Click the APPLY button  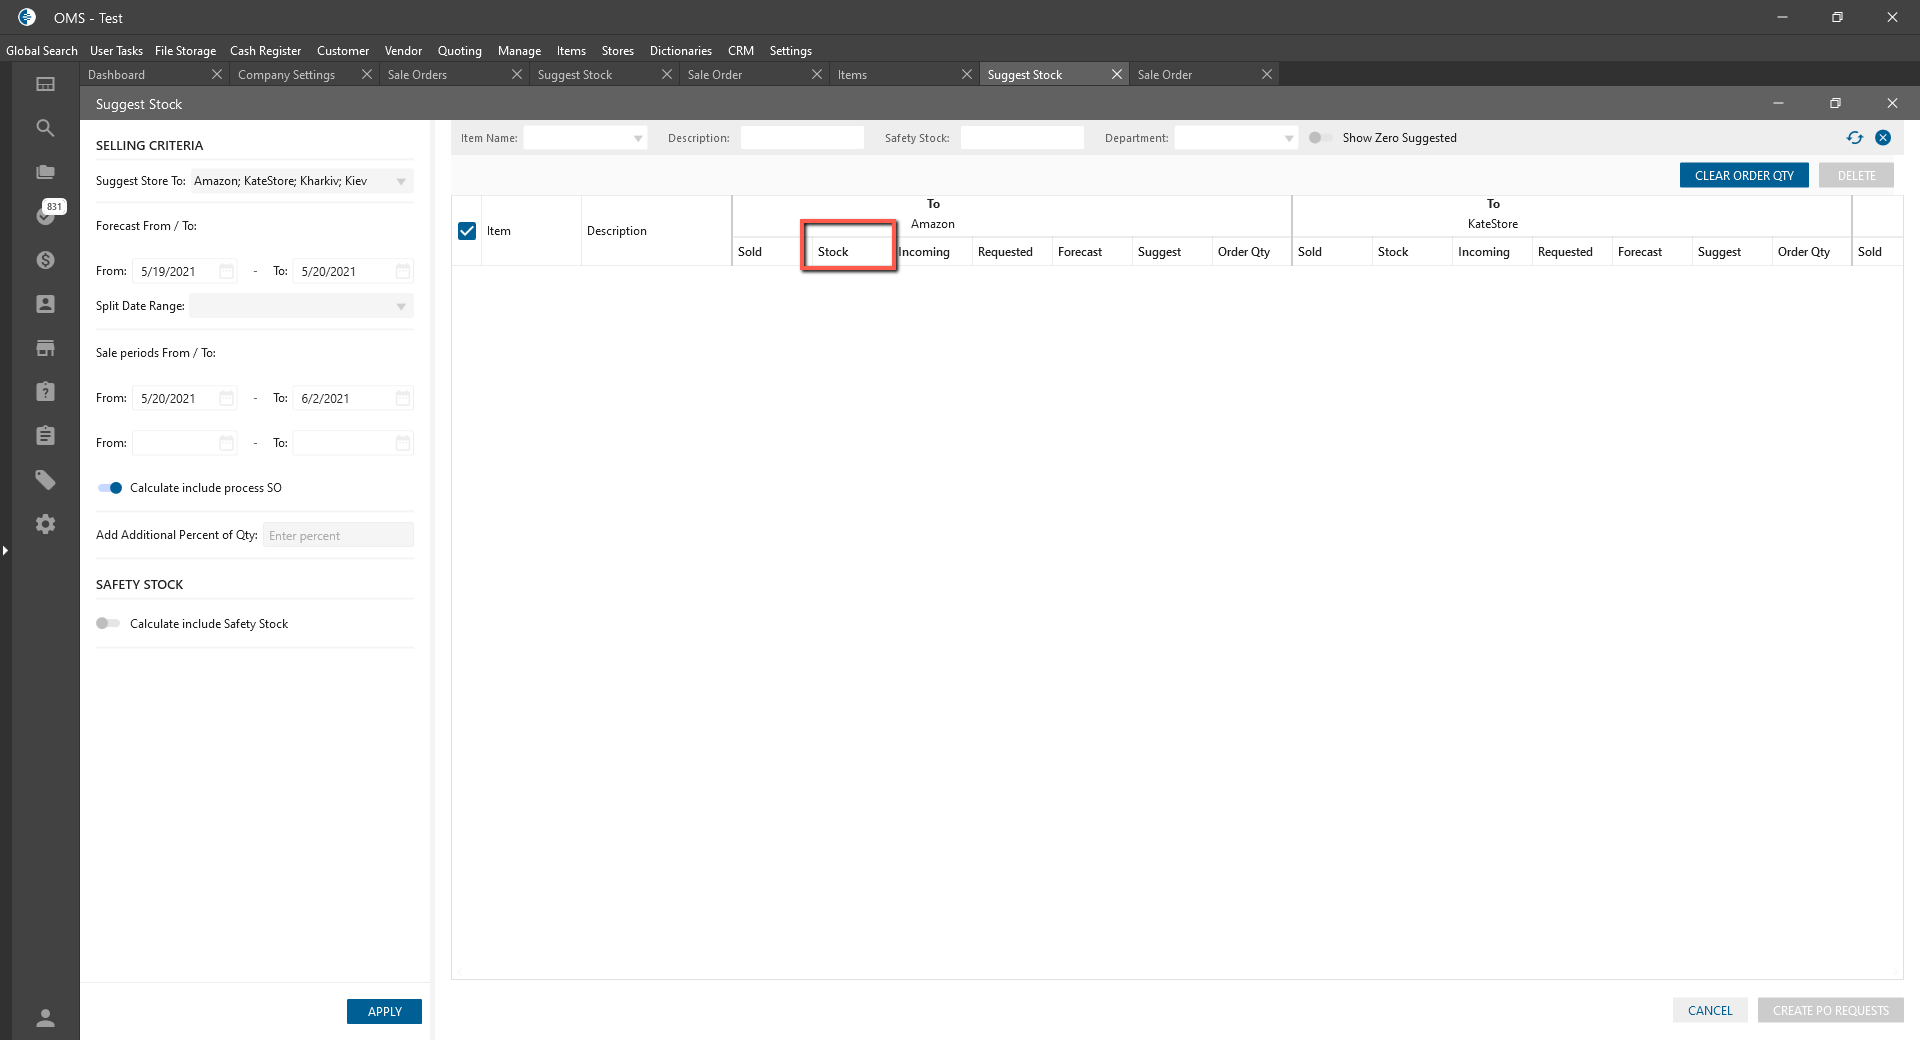click(384, 1011)
